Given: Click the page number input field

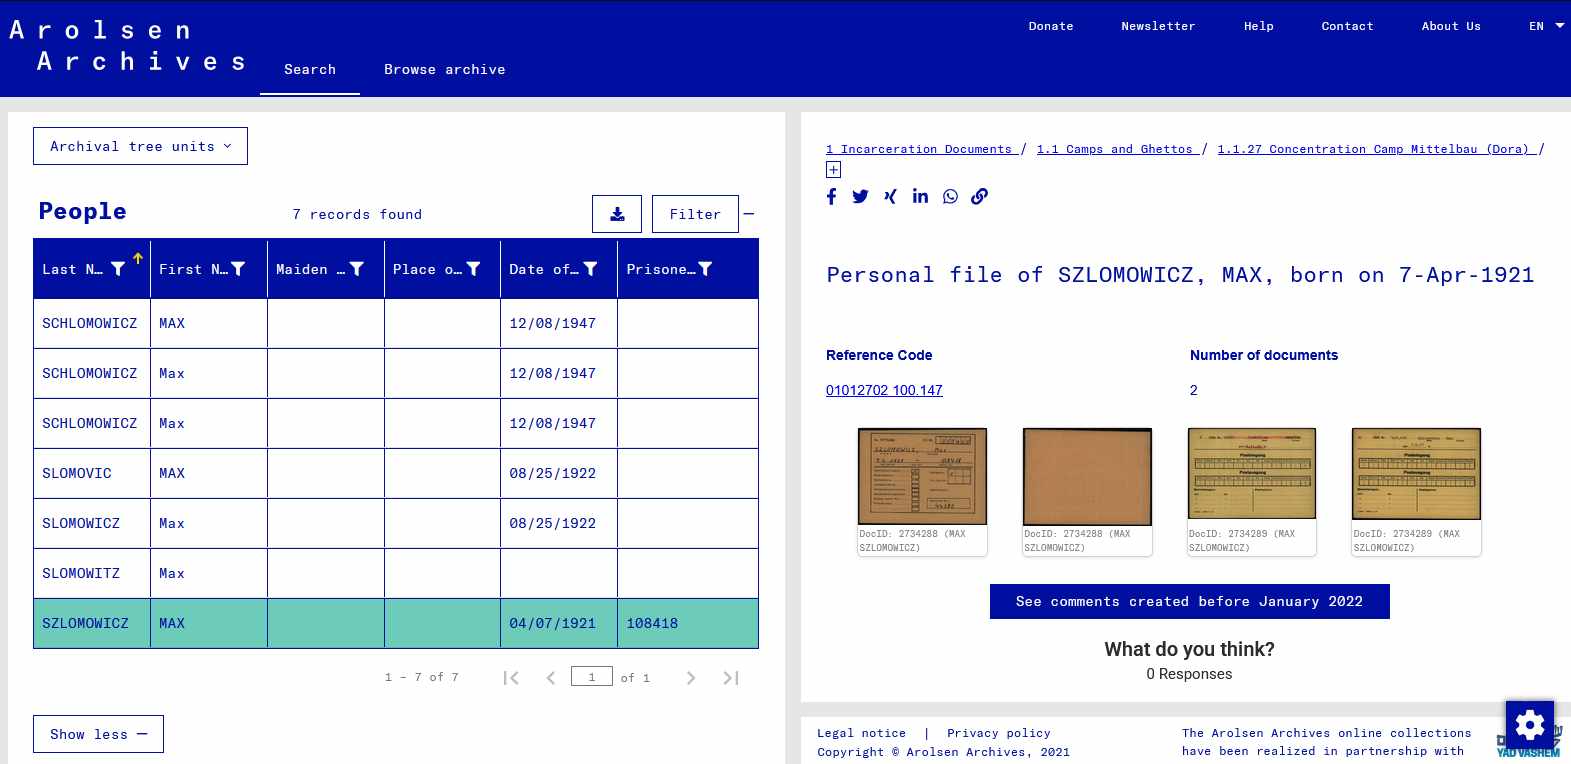Looking at the screenshot, I should tap(591, 677).
